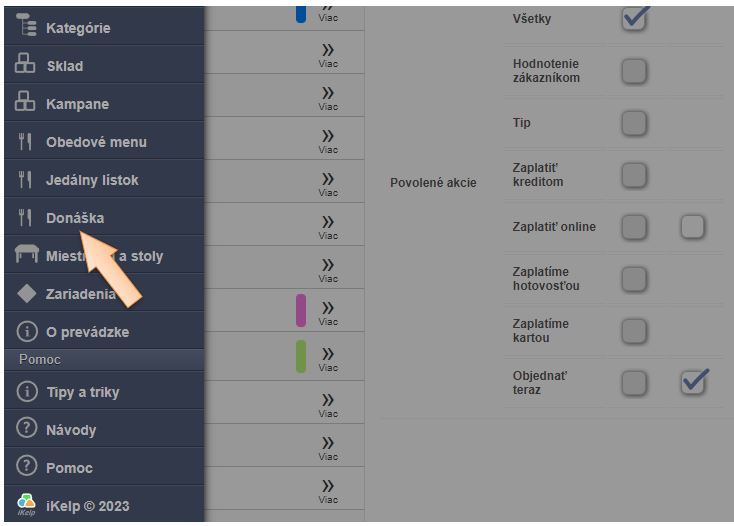Click the iKelp logo icon
Viewport: 734px width, 526px height.
26,505
